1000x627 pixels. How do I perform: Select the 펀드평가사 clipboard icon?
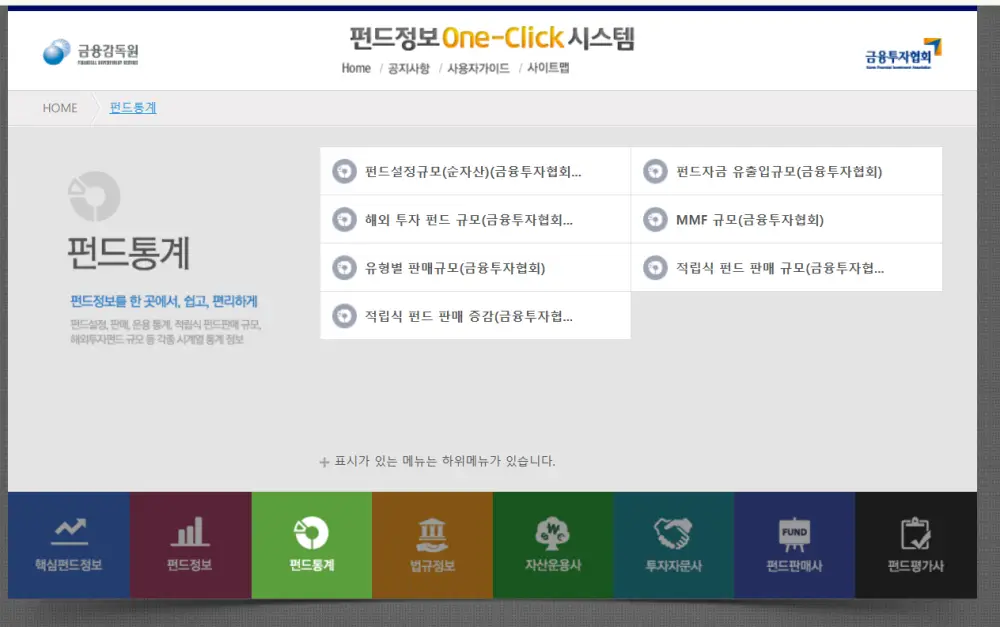pyautogui.click(x=915, y=532)
